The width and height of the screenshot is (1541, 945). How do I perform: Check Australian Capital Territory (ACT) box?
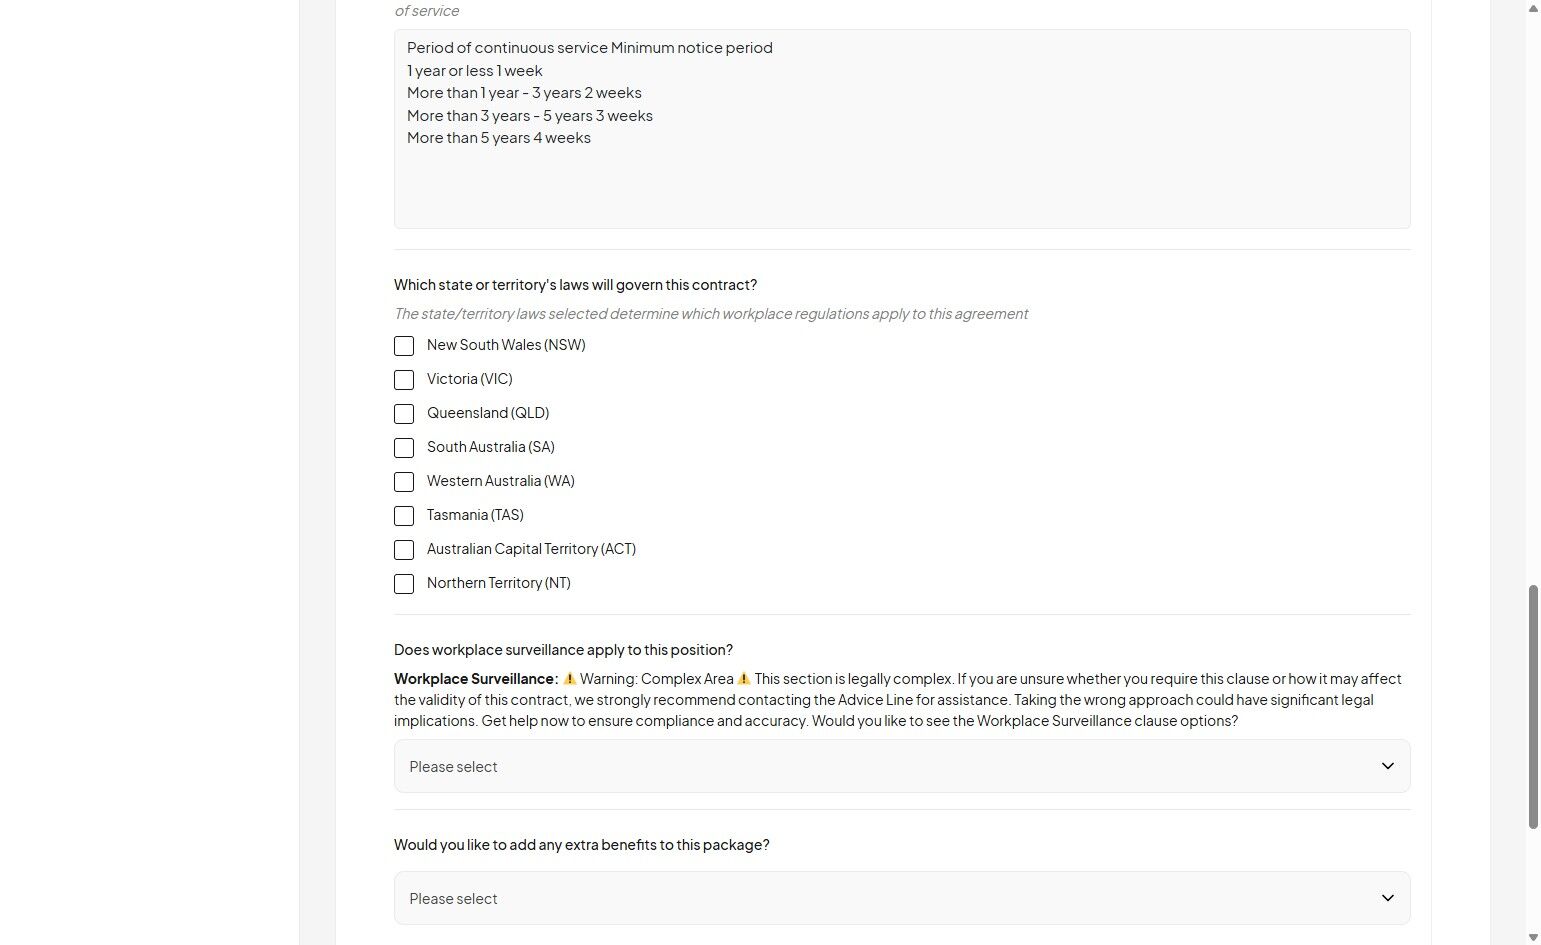click(x=404, y=550)
